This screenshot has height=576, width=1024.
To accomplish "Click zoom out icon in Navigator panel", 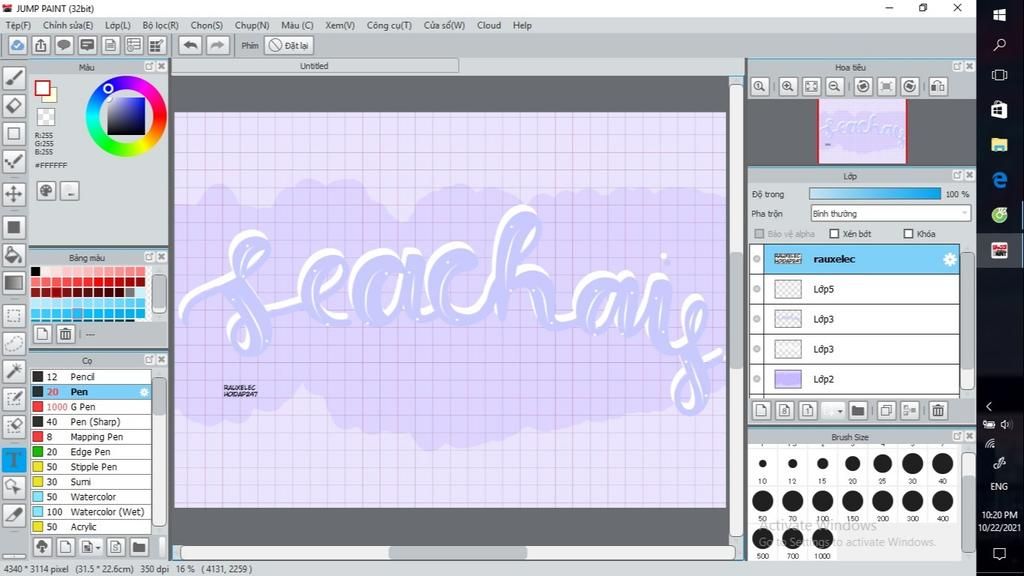I will click(x=834, y=86).
